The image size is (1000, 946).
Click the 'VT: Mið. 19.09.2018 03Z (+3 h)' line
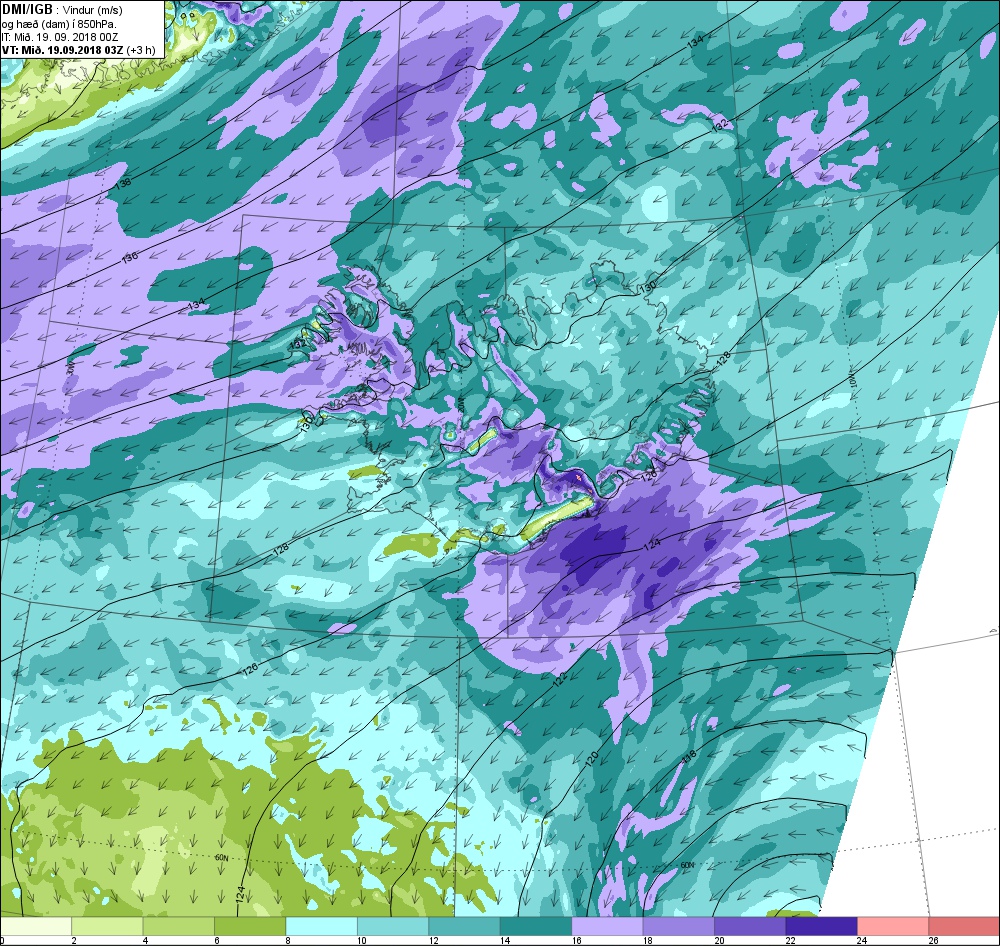pyautogui.click(x=78, y=50)
